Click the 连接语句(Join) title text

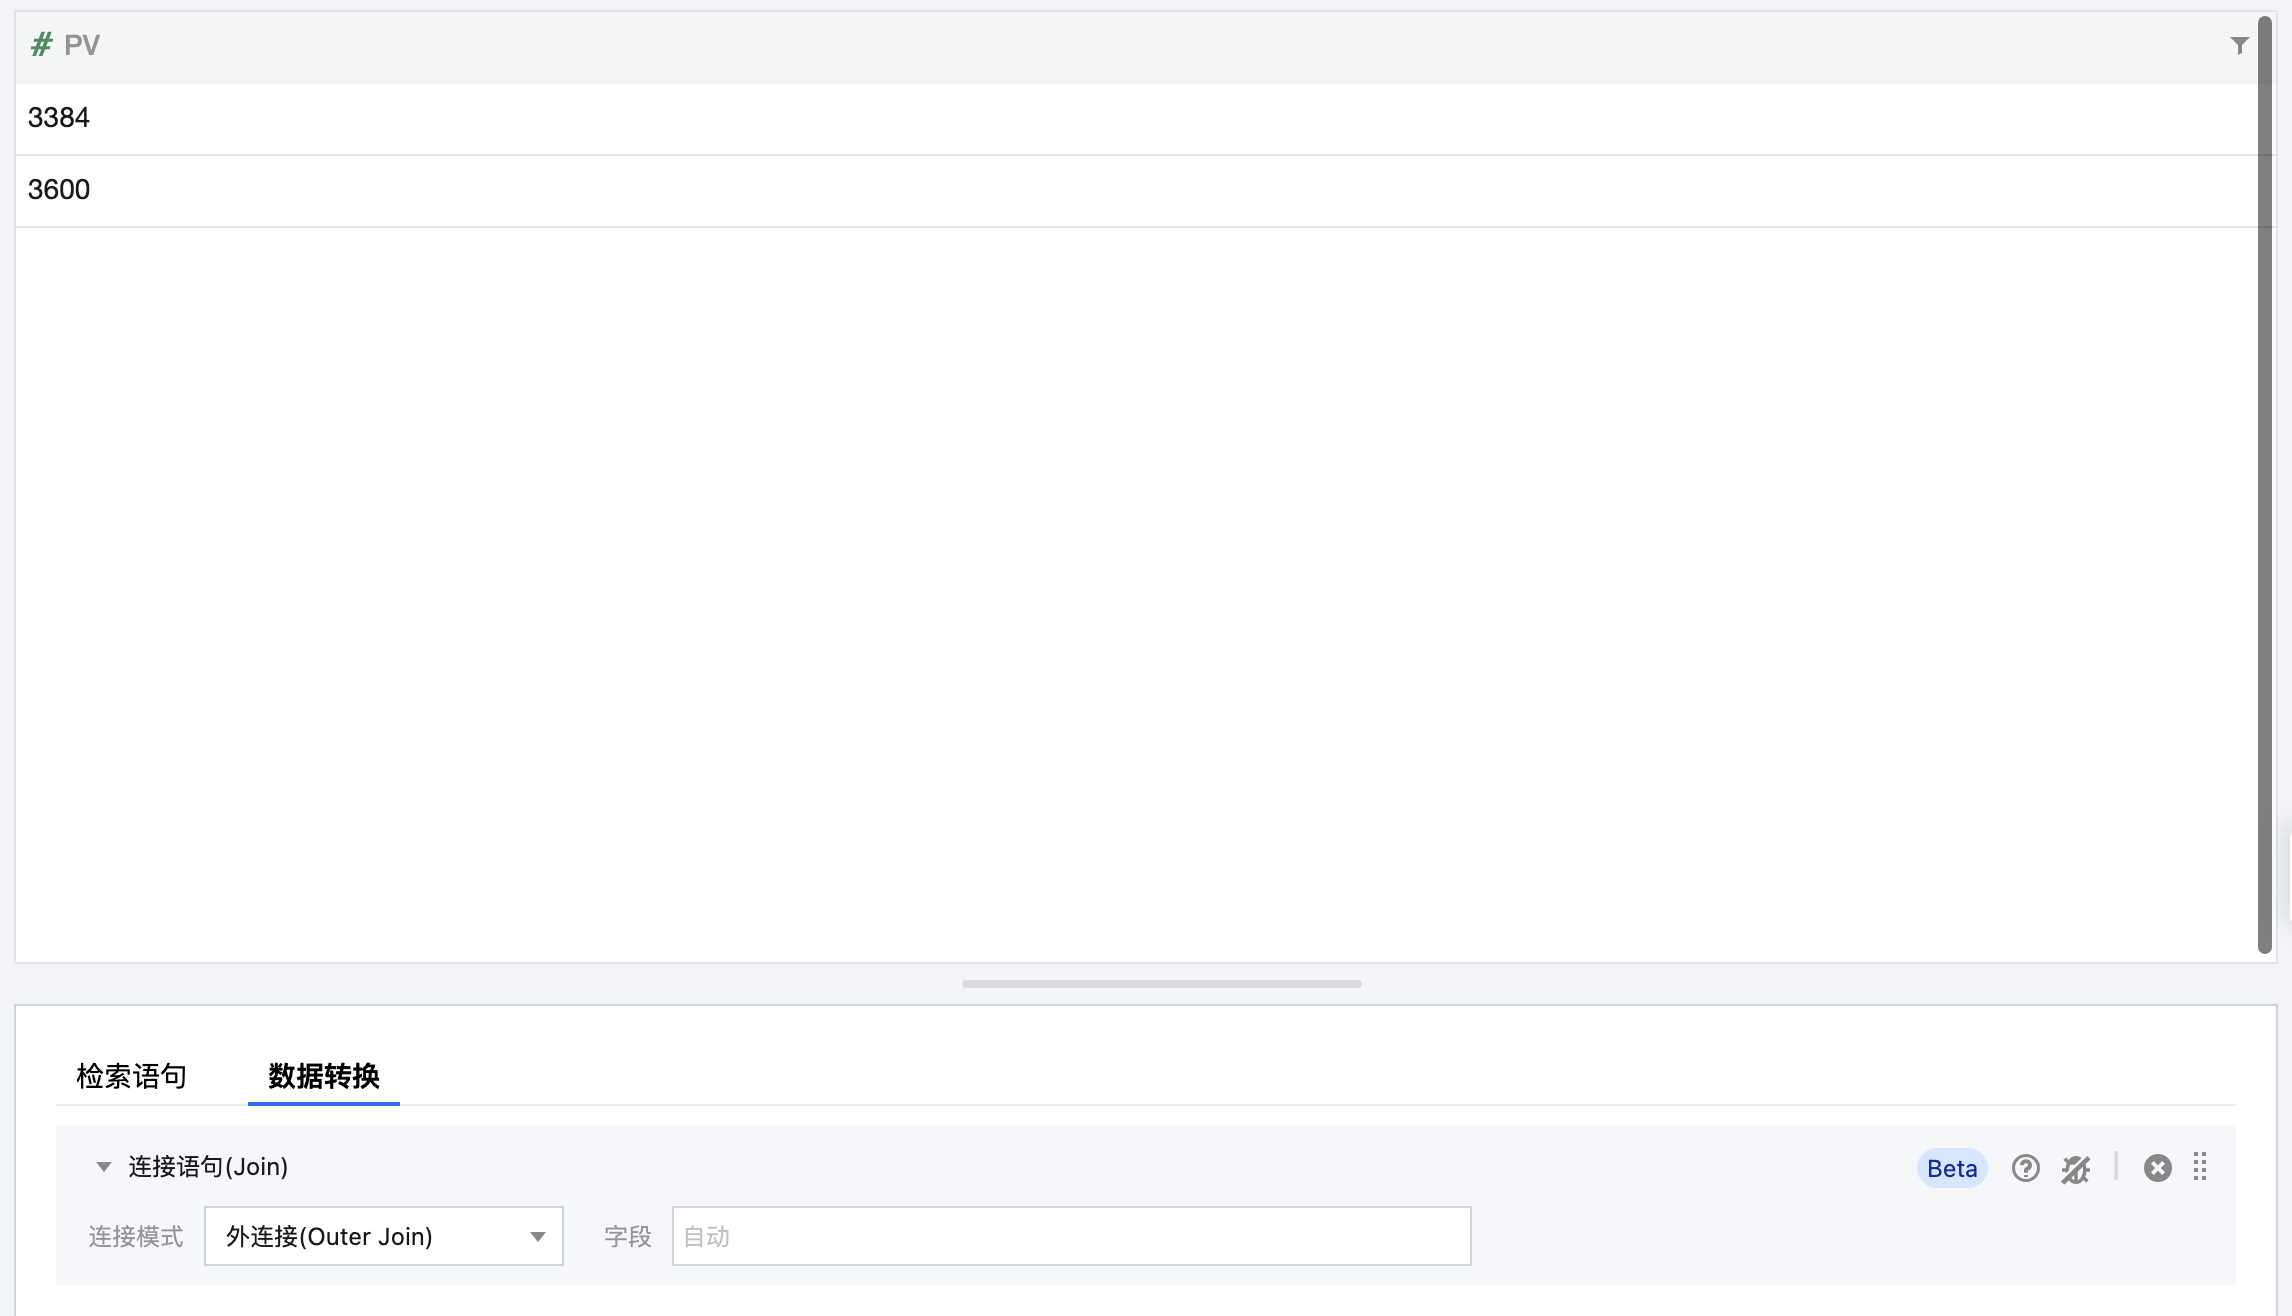click(208, 1167)
